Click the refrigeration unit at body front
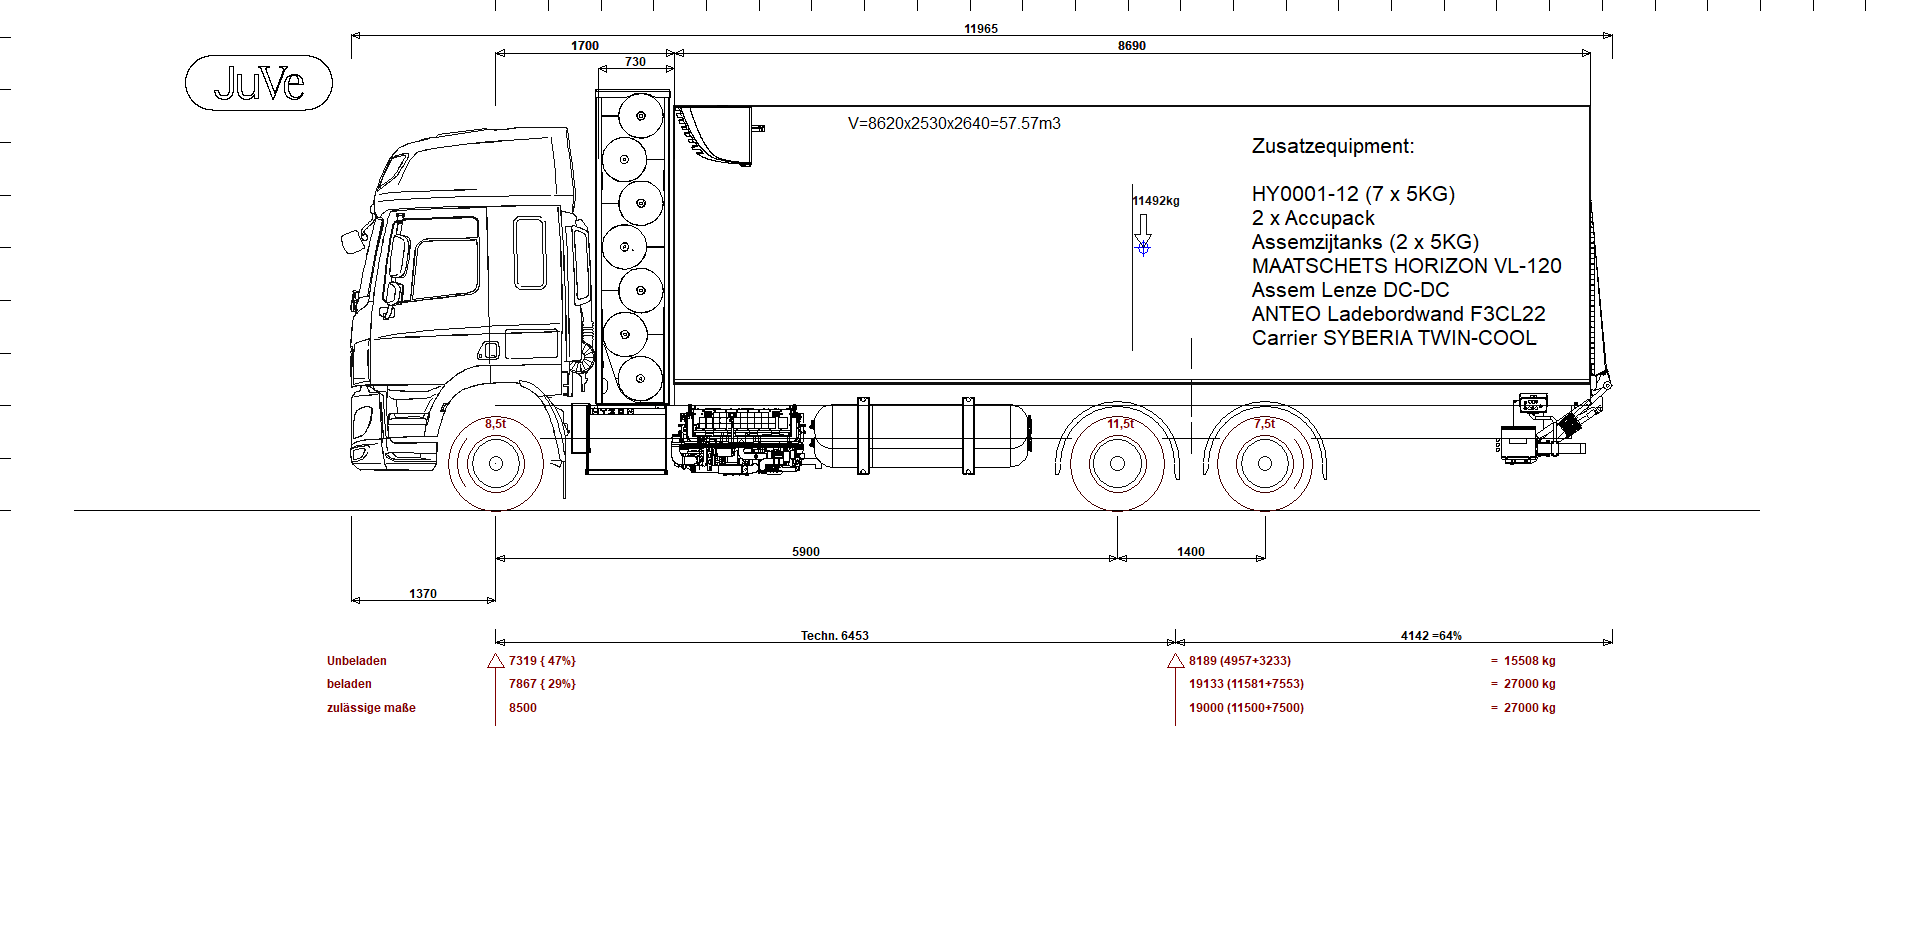Image resolution: width=1918 pixels, height=925 pixels. (x=717, y=136)
